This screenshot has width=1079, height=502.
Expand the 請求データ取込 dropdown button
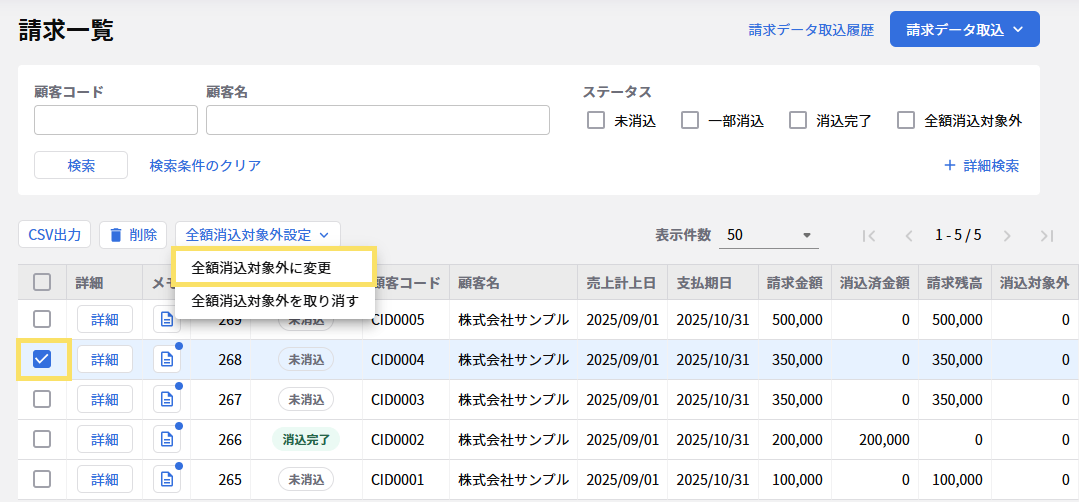964,30
